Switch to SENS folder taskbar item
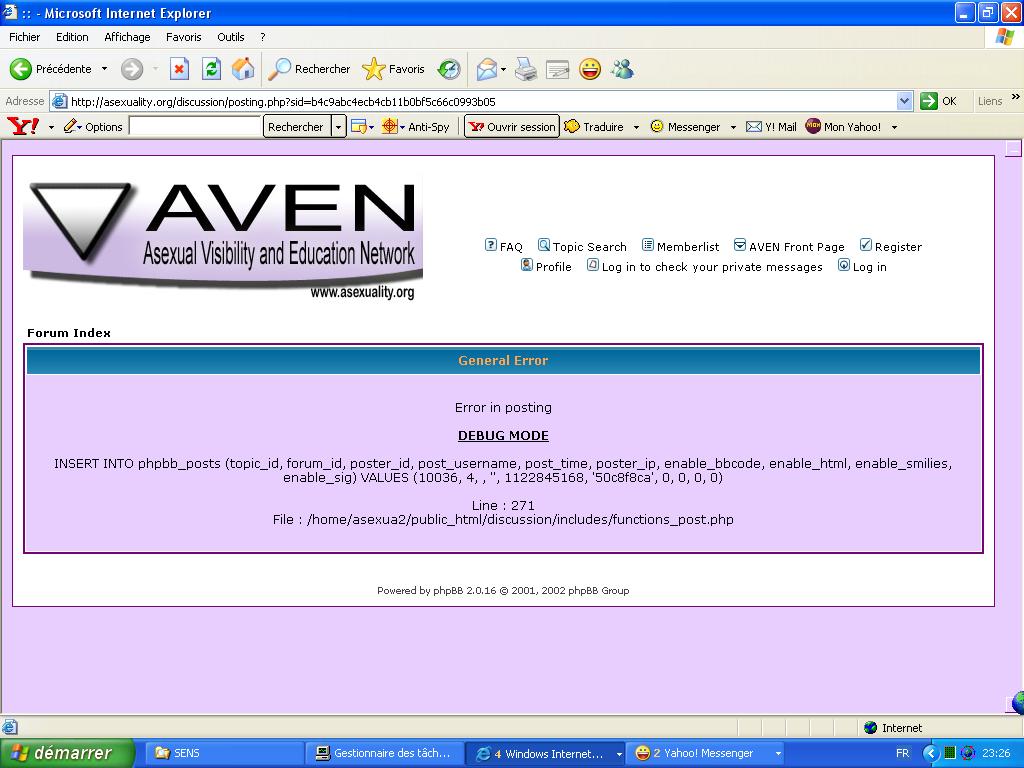 pyautogui.click(x=223, y=753)
